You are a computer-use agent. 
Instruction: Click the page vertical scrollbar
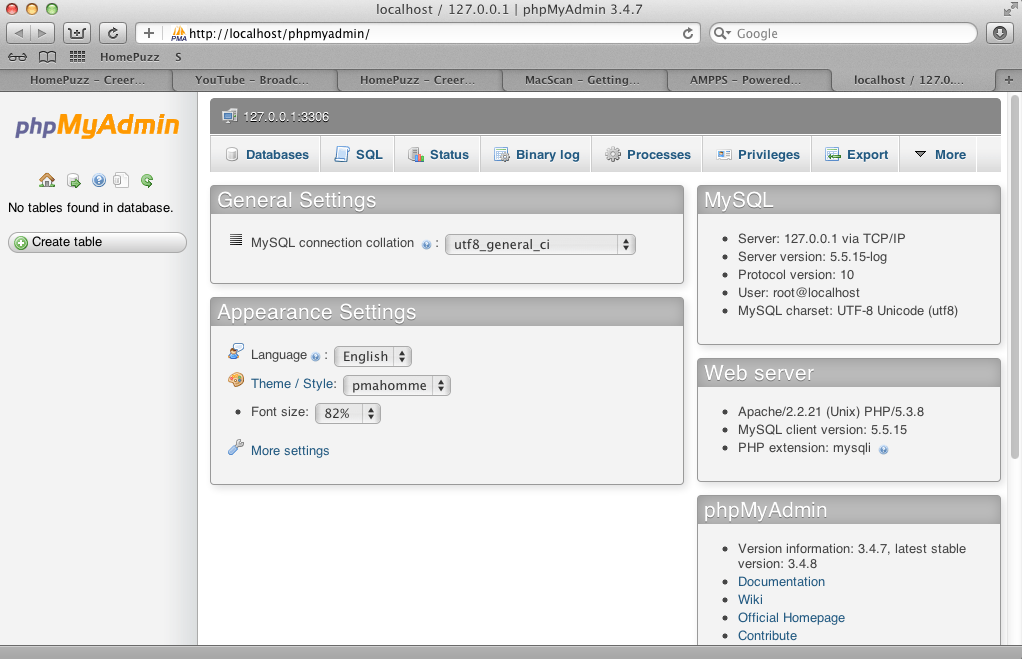(1015, 276)
